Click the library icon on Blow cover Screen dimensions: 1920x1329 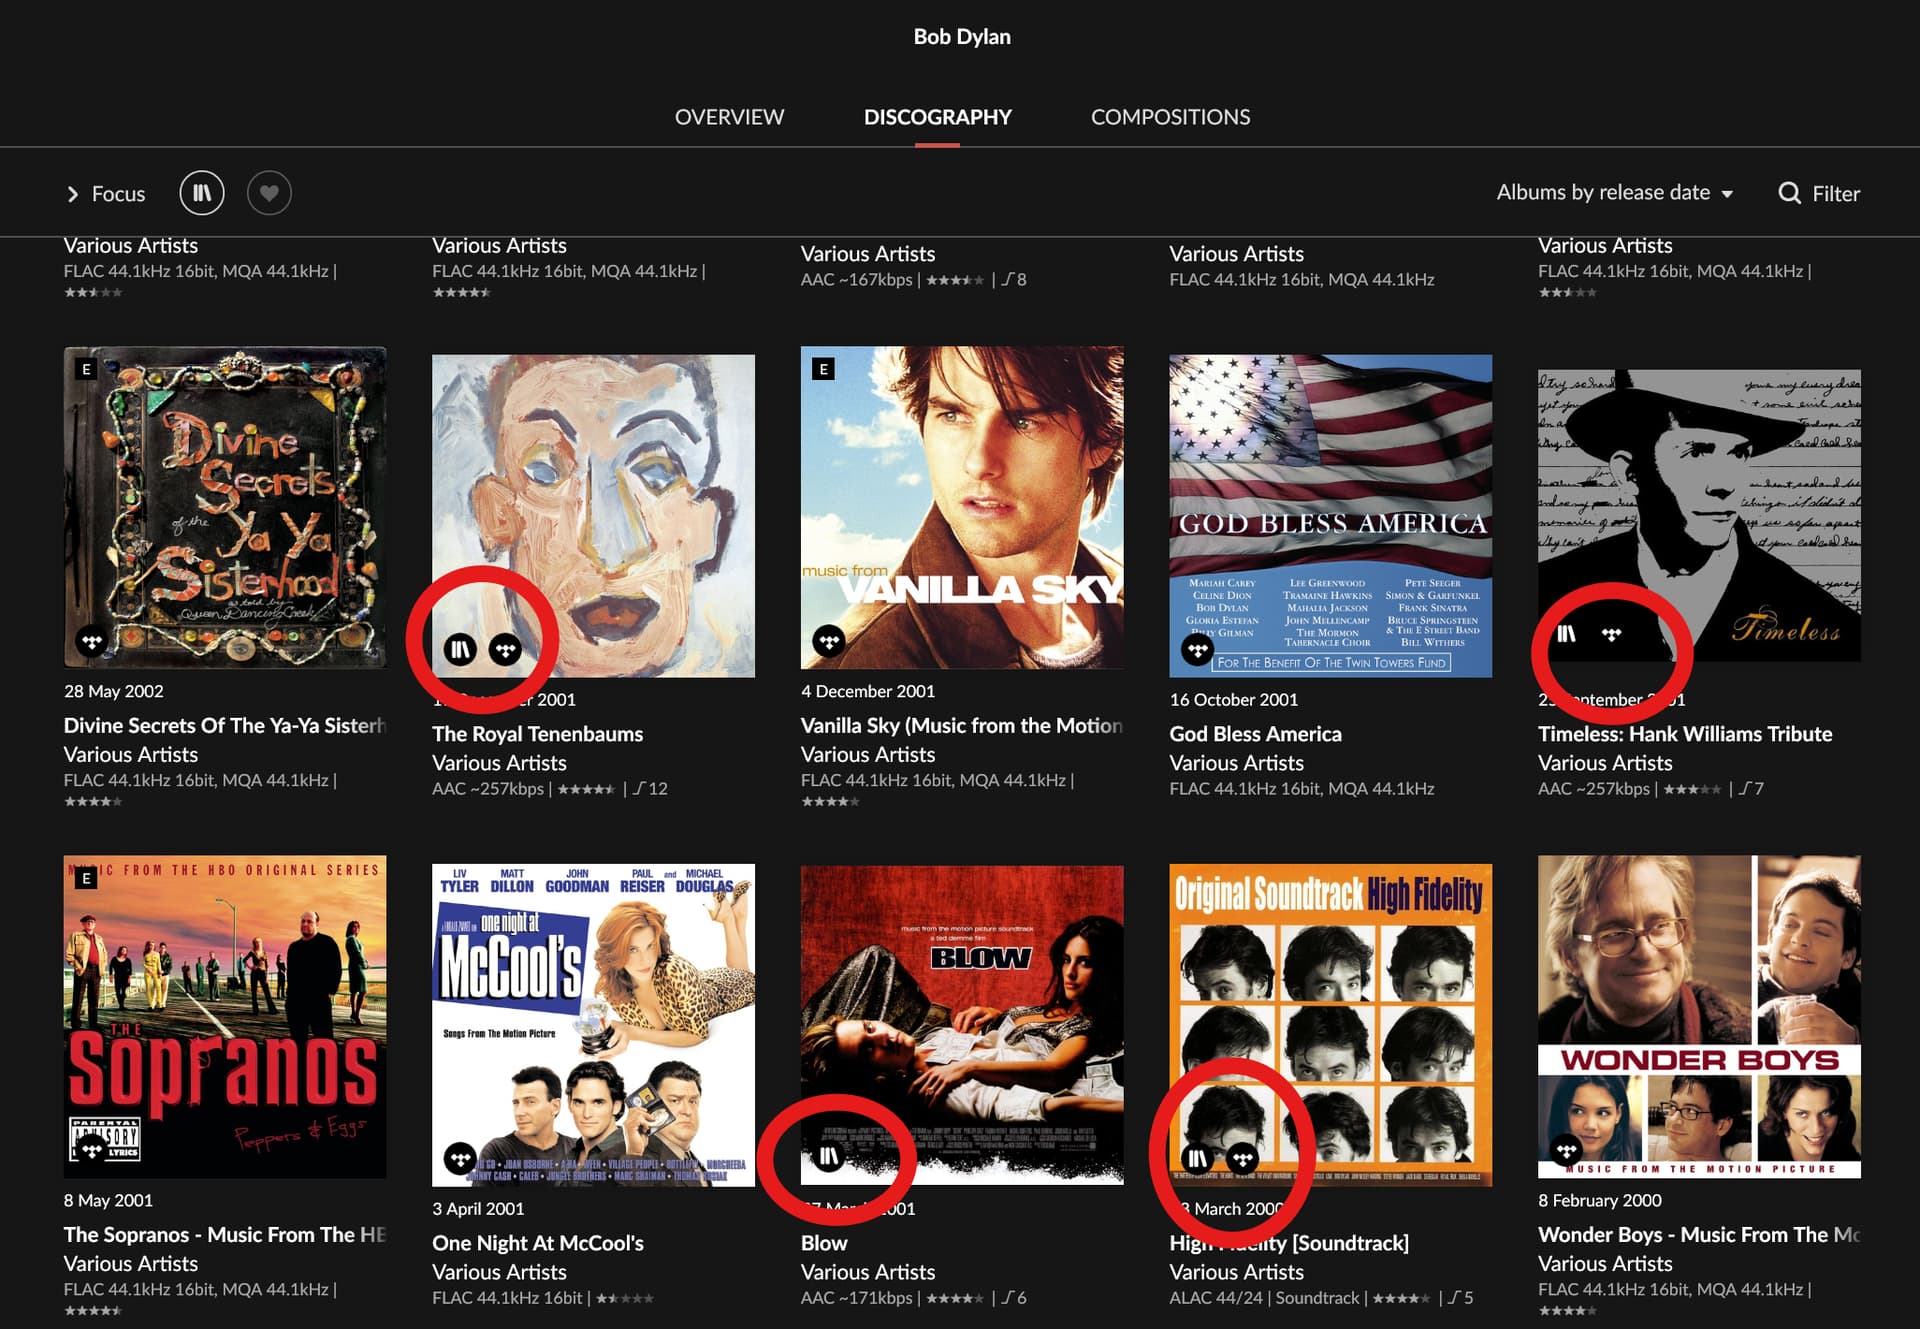click(x=829, y=1158)
